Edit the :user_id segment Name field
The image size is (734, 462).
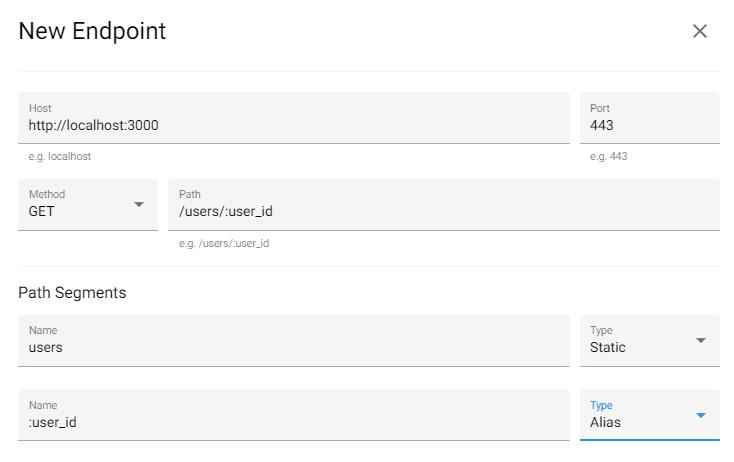point(294,422)
